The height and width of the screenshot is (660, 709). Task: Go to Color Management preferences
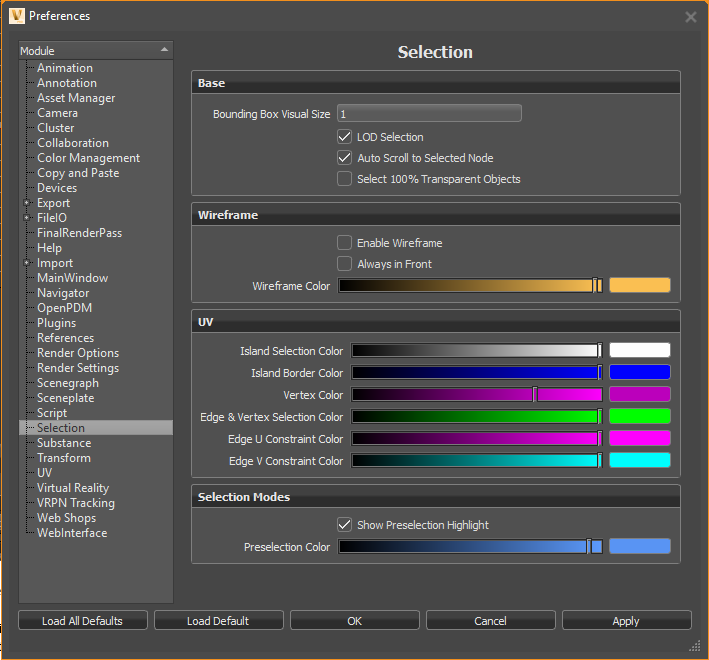(x=88, y=158)
